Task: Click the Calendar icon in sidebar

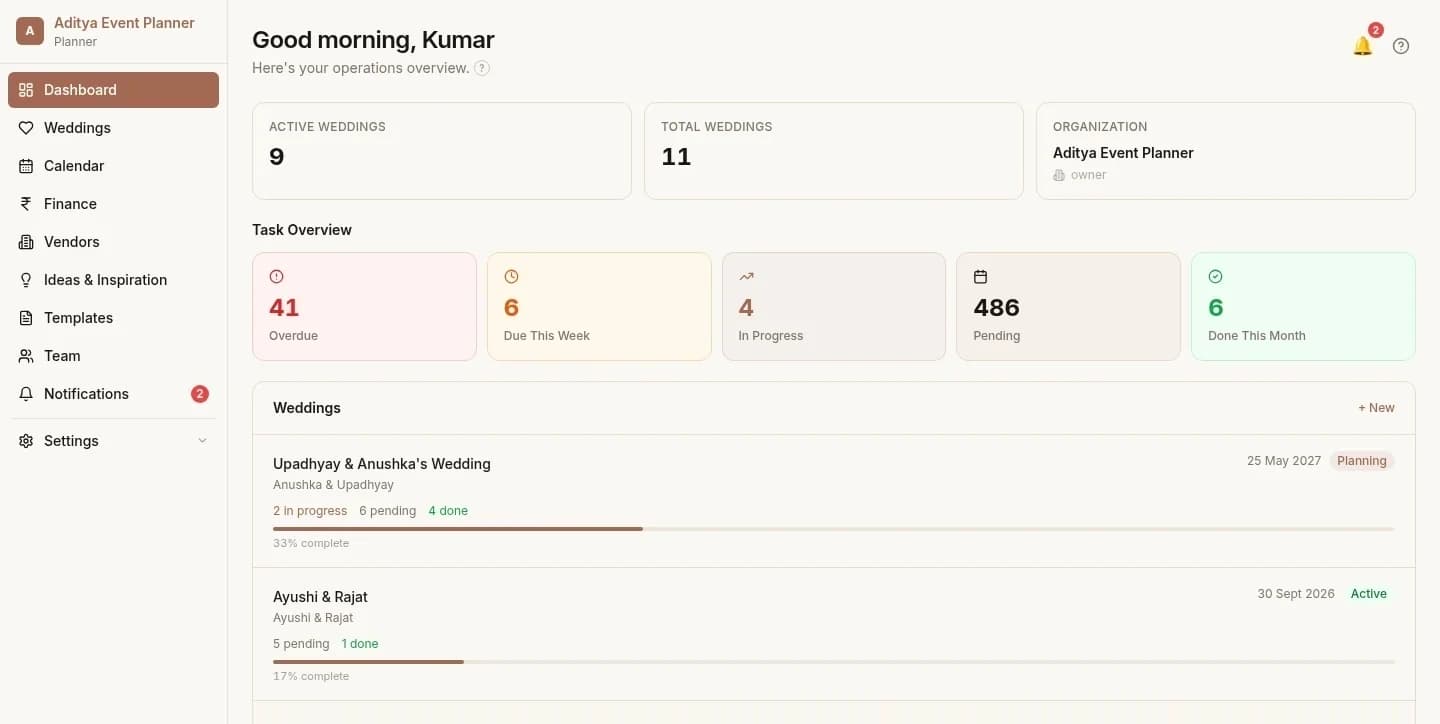Action: click(26, 166)
